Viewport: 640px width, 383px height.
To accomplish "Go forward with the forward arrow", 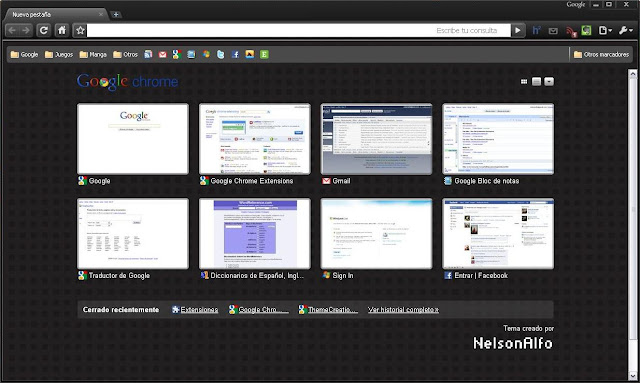I will click(x=25, y=30).
